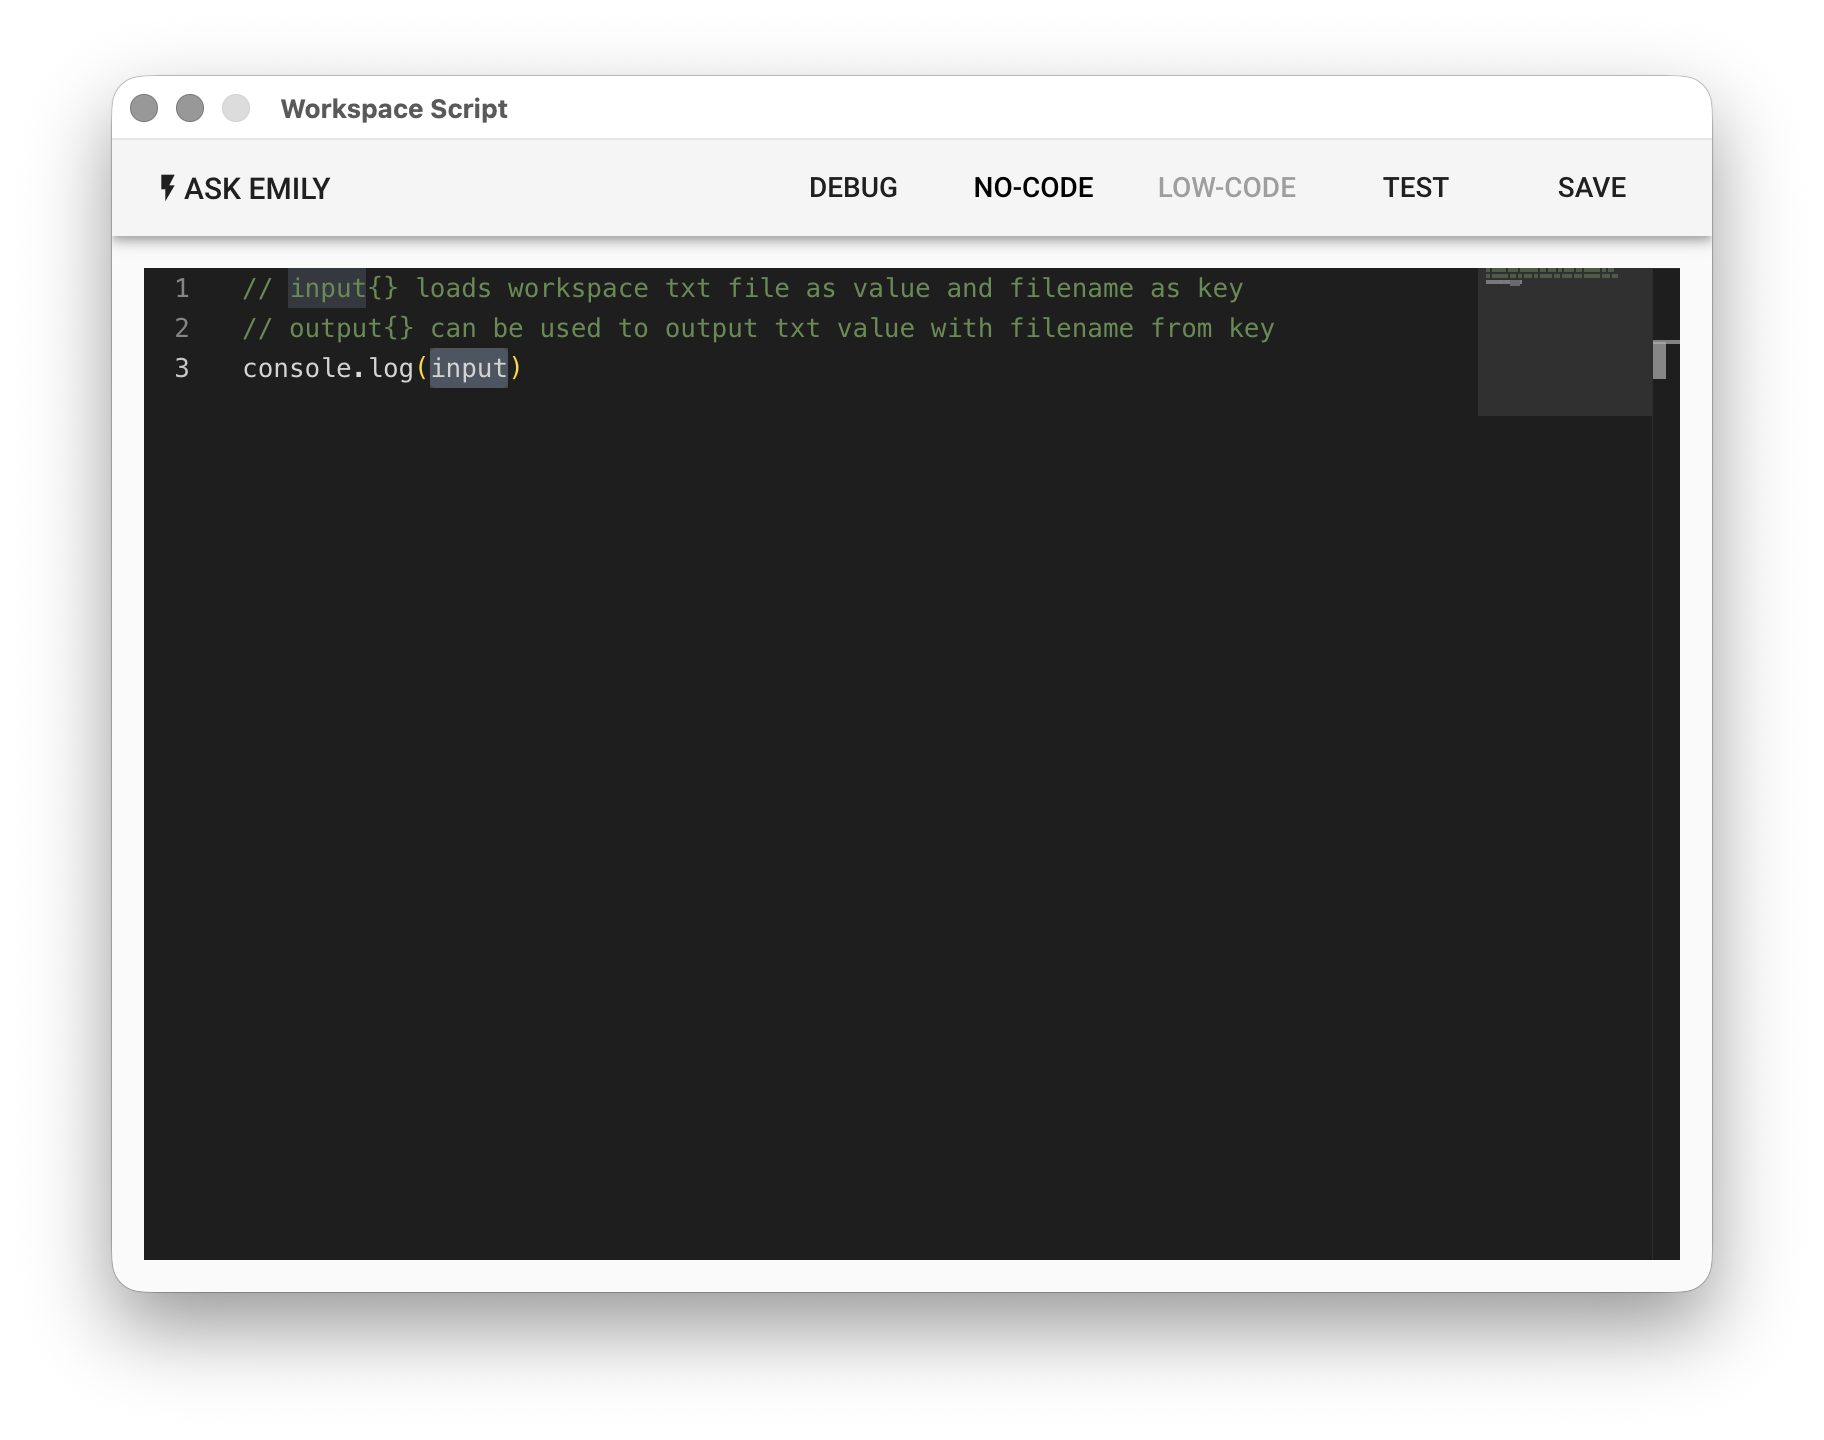Click the lightning bolt icon beside Ask Emily

[167, 188]
